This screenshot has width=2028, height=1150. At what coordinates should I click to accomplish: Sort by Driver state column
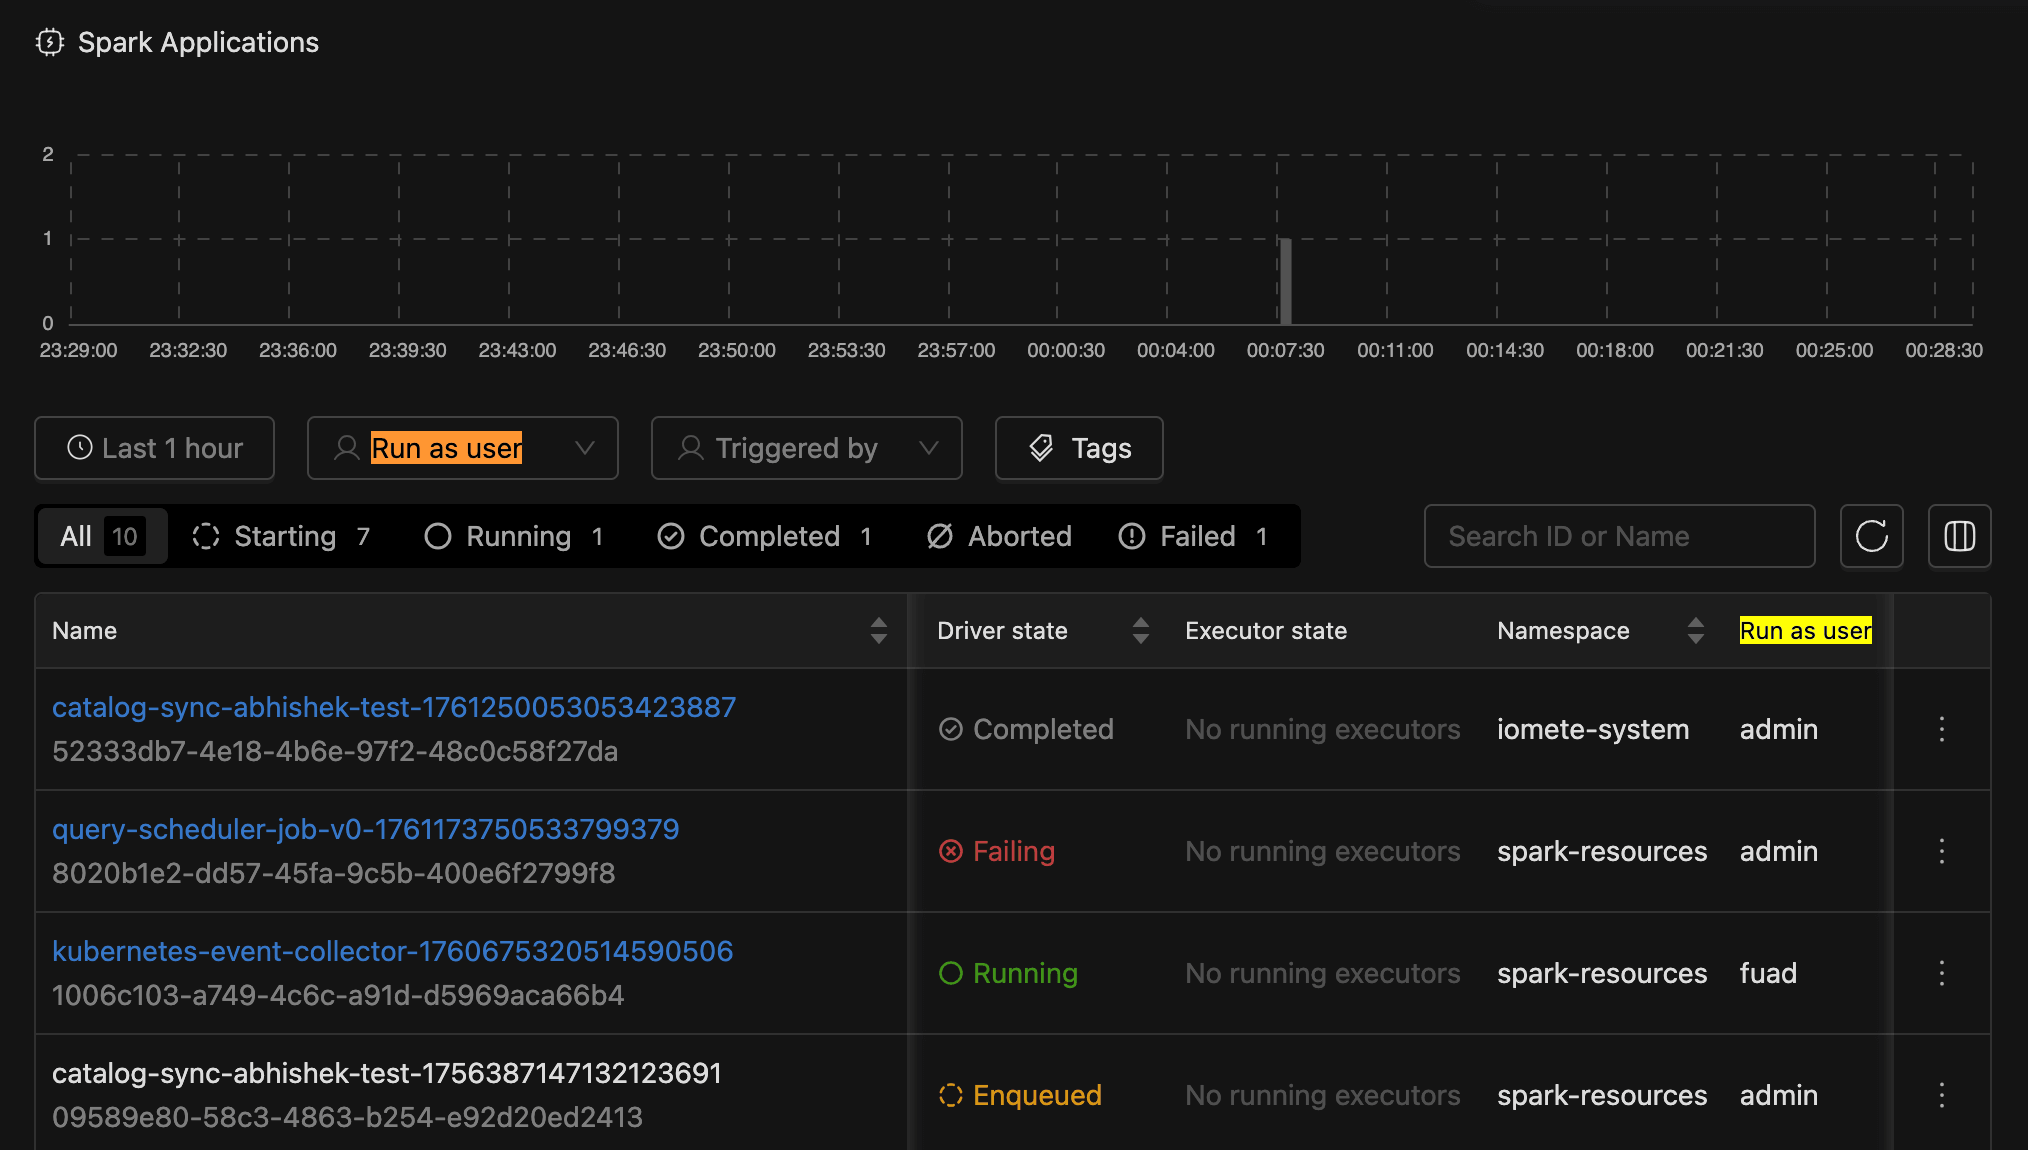[x=1140, y=630]
